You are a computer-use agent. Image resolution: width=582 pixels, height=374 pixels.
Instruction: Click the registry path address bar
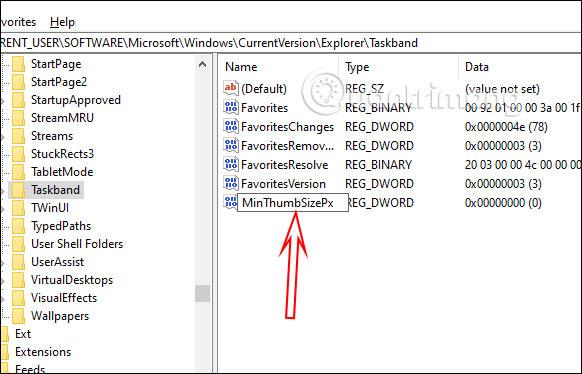pyautogui.click(x=291, y=43)
